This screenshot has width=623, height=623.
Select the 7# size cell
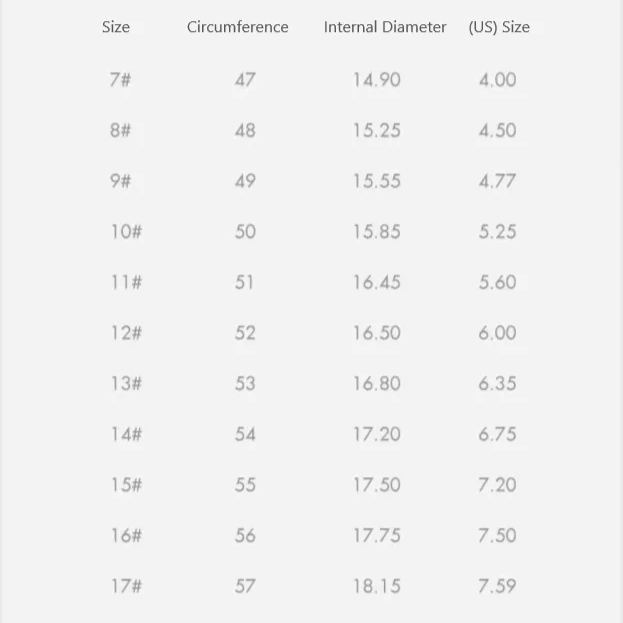pyautogui.click(x=120, y=79)
